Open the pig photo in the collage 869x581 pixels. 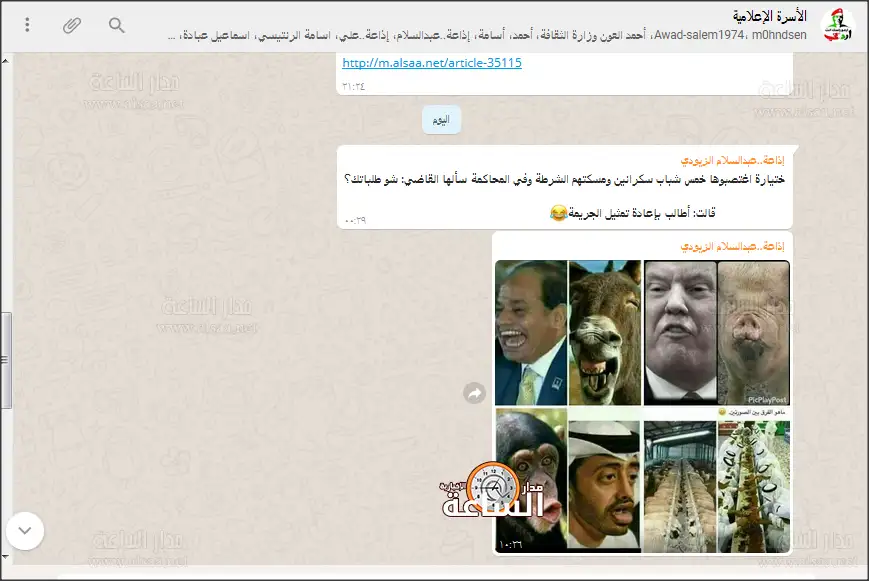753,332
